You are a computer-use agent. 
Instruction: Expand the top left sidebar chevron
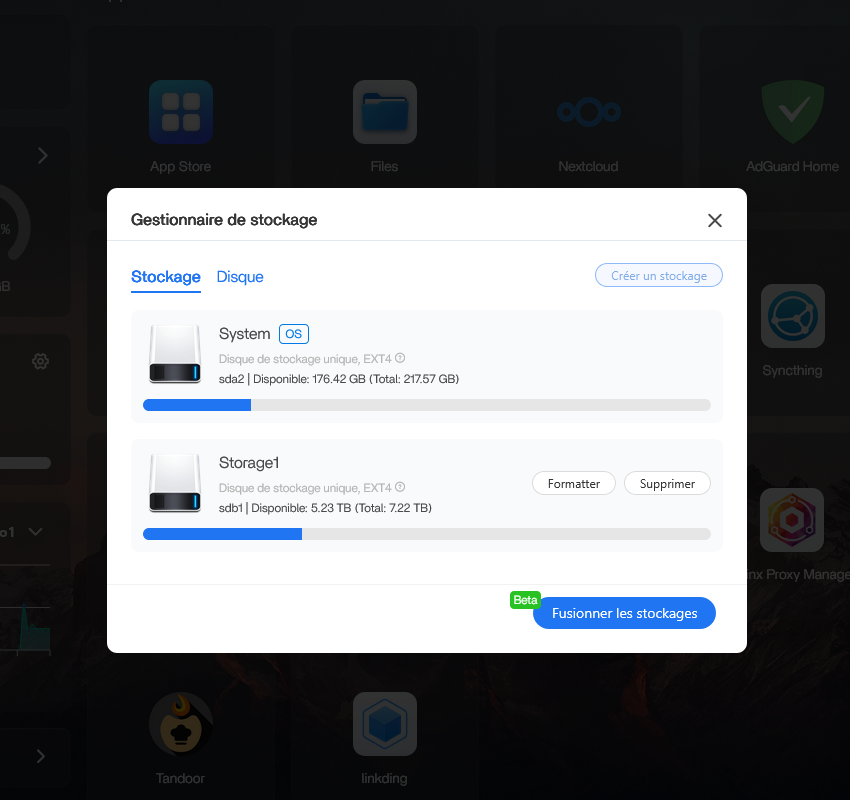point(42,155)
